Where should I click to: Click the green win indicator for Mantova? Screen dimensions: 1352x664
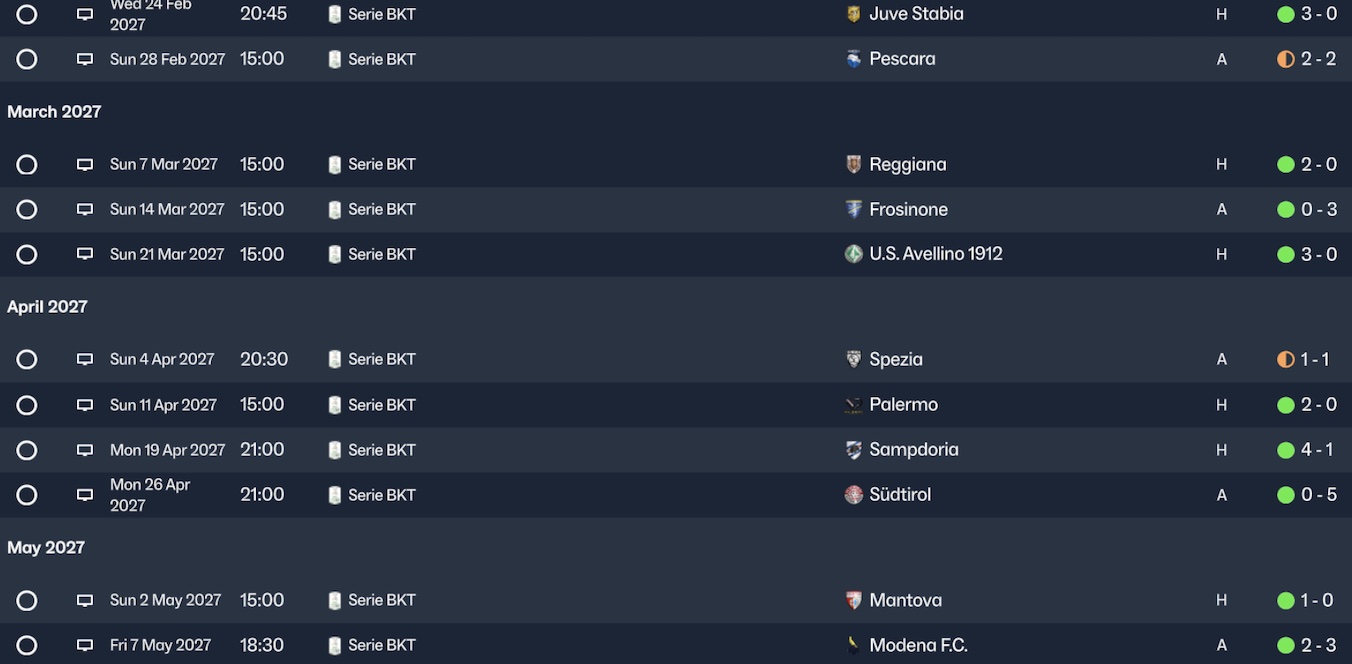[x=1286, y=600]
